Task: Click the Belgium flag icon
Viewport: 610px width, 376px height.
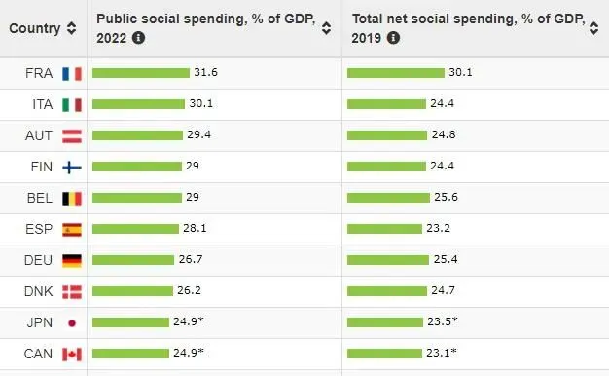Action: pos(72,199)
